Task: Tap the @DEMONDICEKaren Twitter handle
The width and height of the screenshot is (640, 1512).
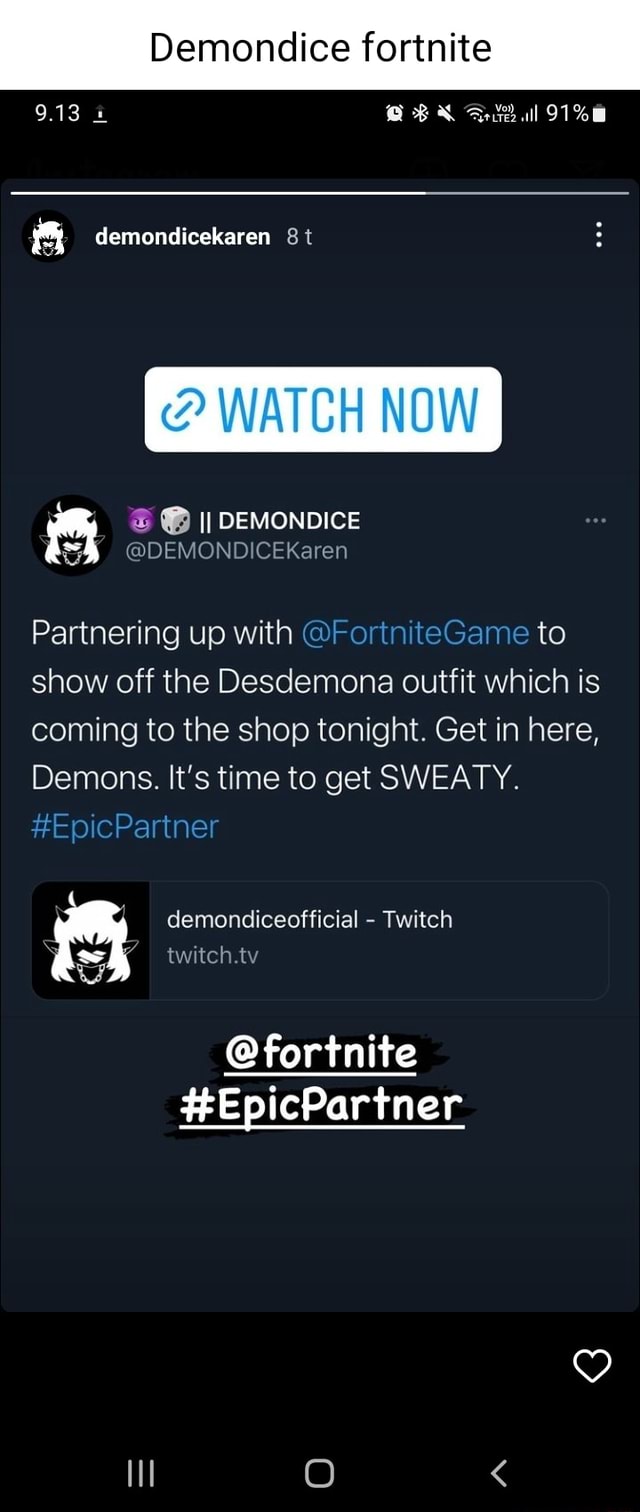Action: (236, 550)
